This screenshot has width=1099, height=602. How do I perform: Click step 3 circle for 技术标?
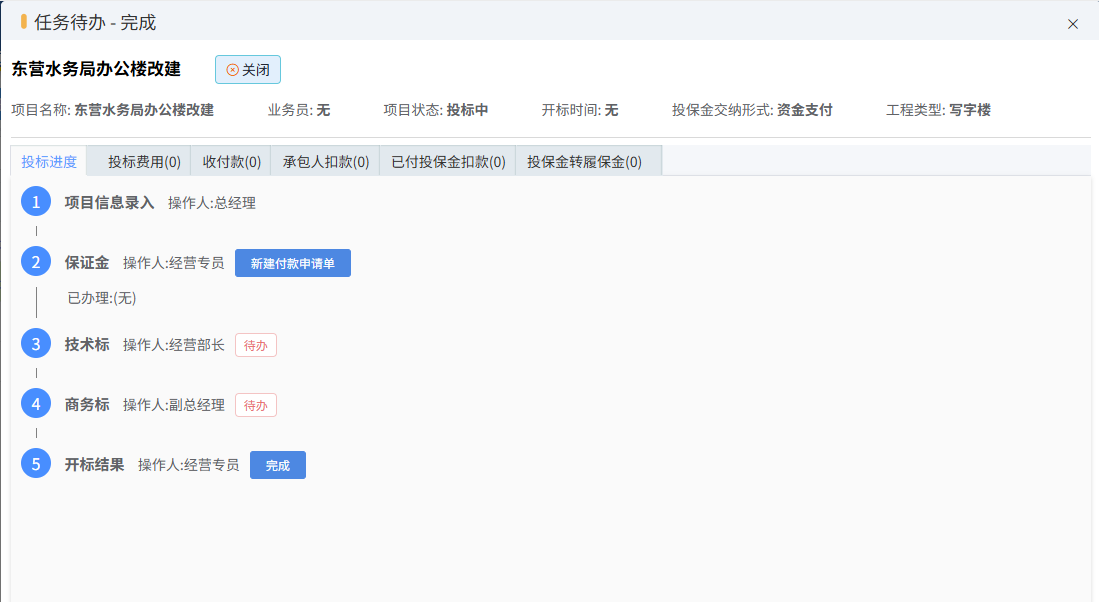click(x=36, y=344)
